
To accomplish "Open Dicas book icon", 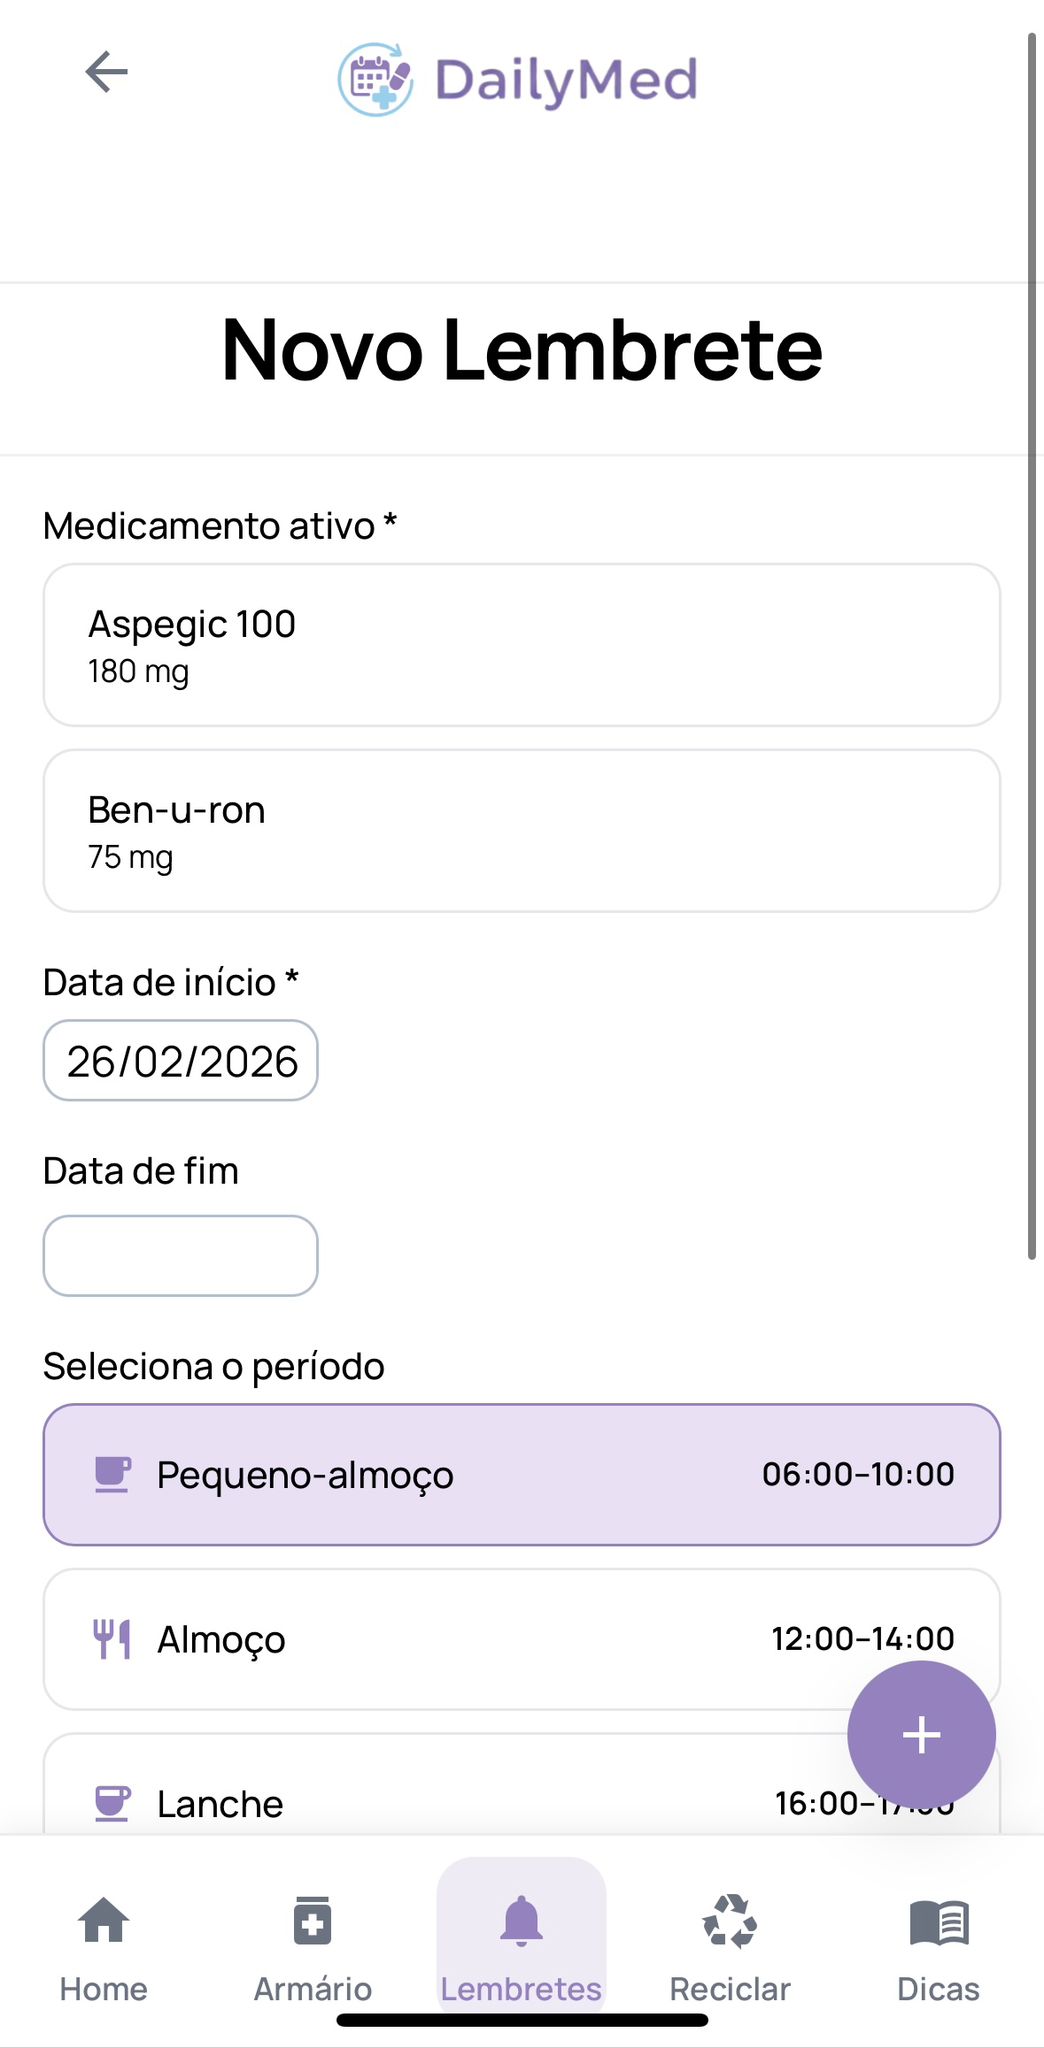I will [x=939, y=1922].
